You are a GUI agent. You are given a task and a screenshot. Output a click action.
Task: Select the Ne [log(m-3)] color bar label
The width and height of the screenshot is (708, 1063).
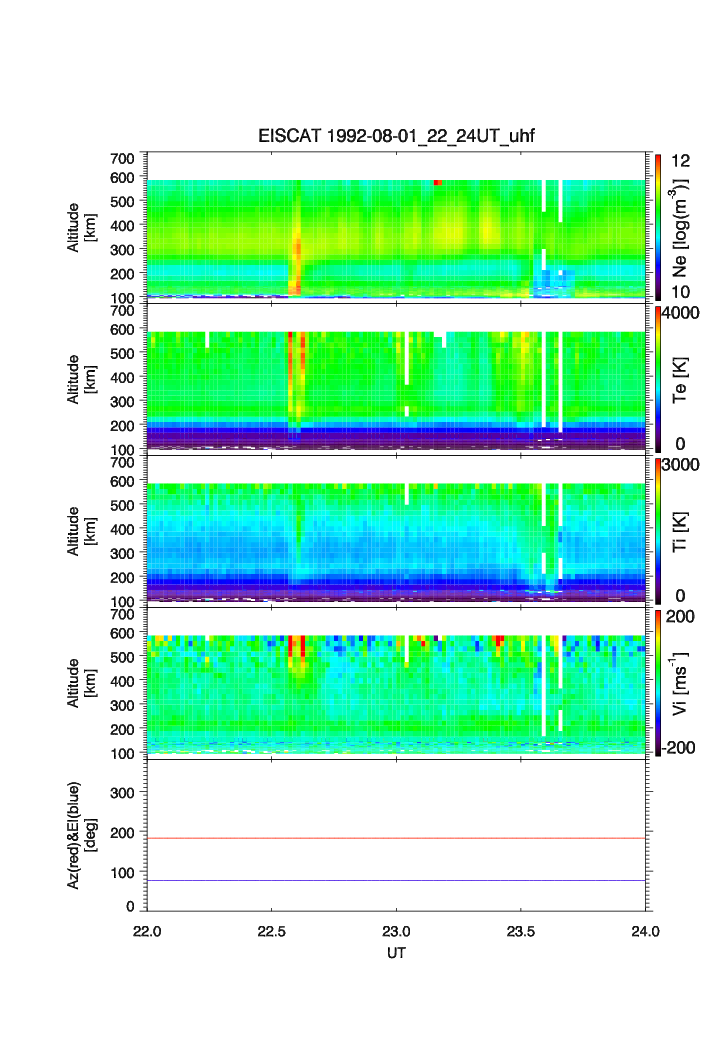(679, 228)
